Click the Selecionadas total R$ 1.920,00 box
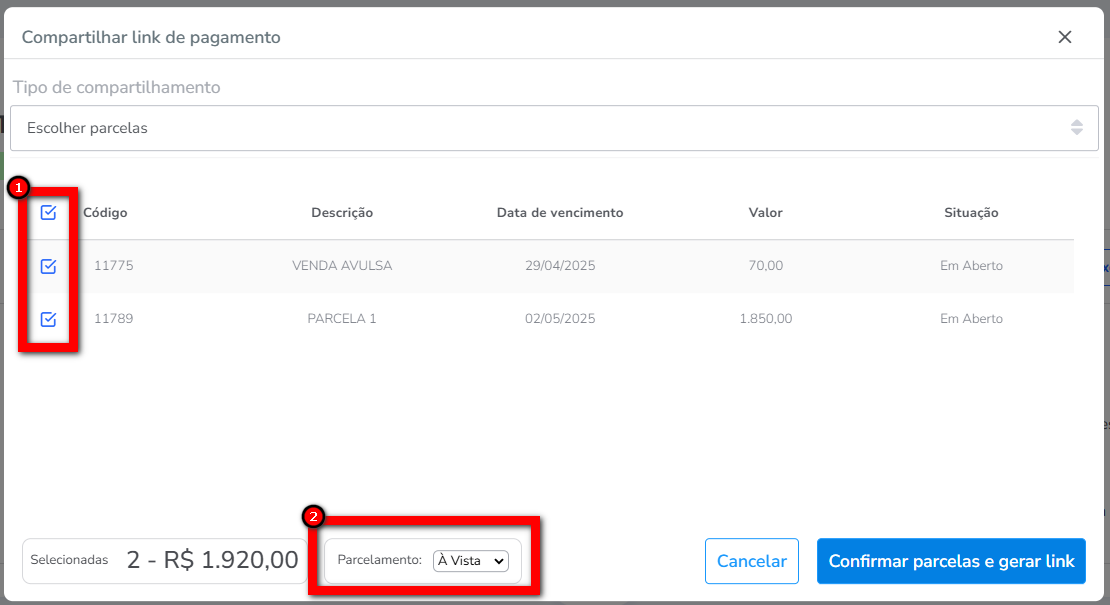 click(165, 561)
